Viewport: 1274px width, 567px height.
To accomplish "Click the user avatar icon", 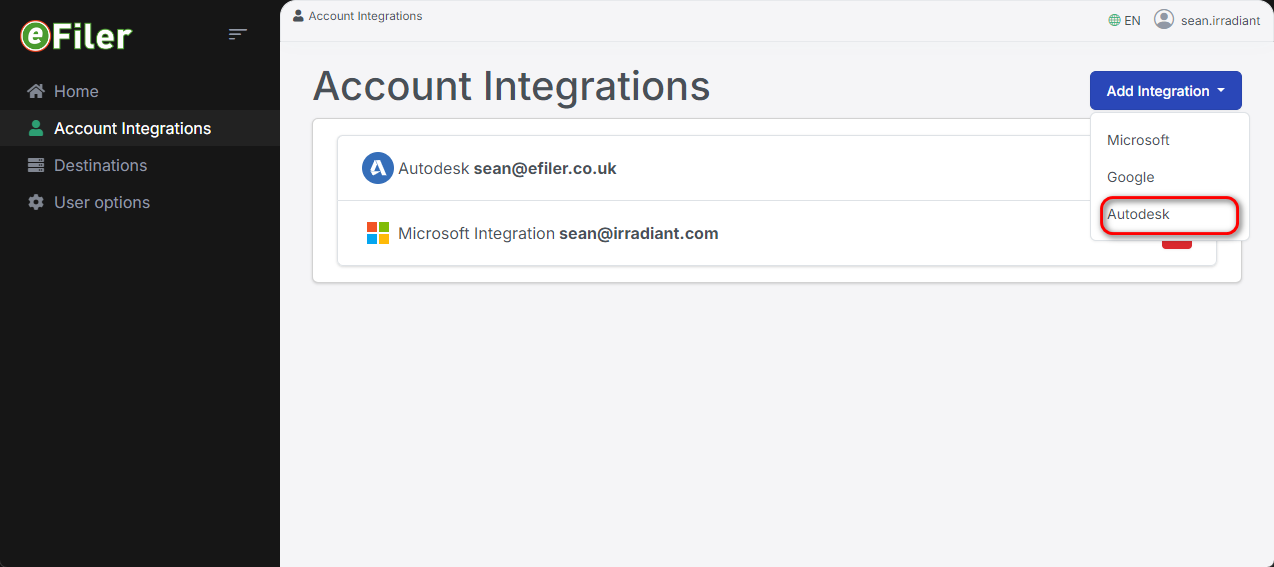I will click(1163, 19).
